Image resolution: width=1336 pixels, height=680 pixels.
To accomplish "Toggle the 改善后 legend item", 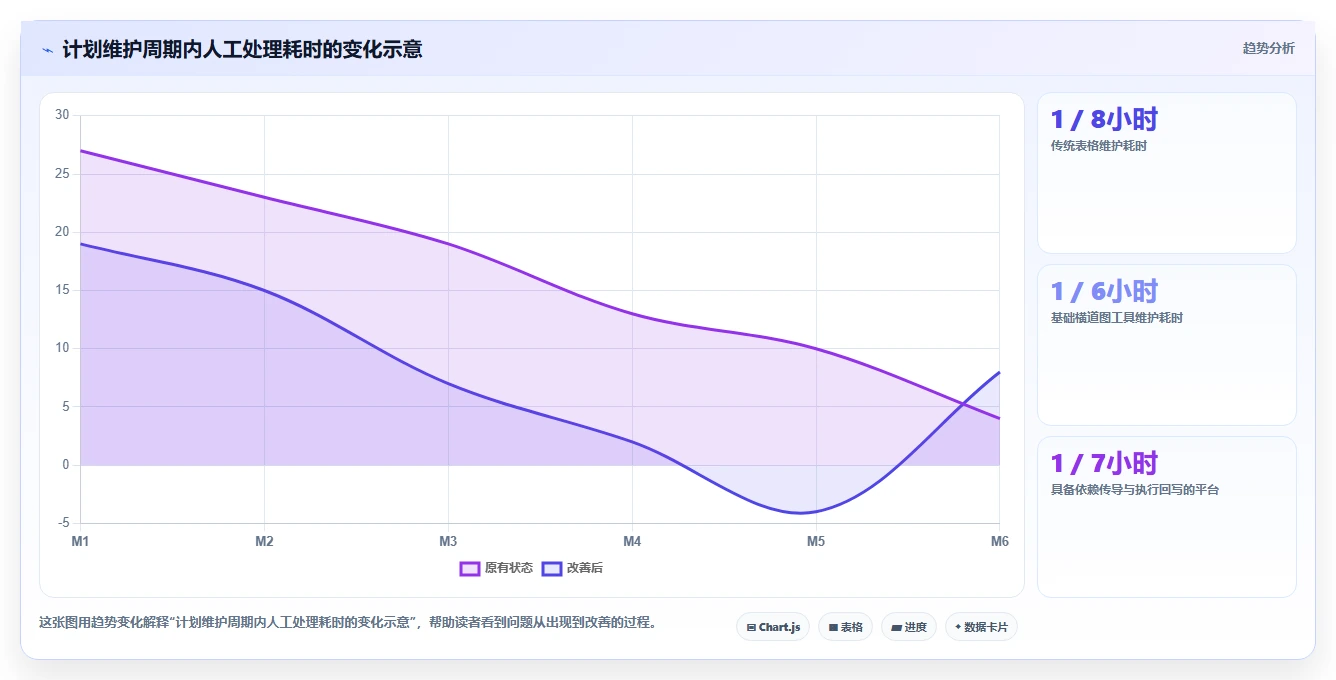I will (x=572, y=568).
